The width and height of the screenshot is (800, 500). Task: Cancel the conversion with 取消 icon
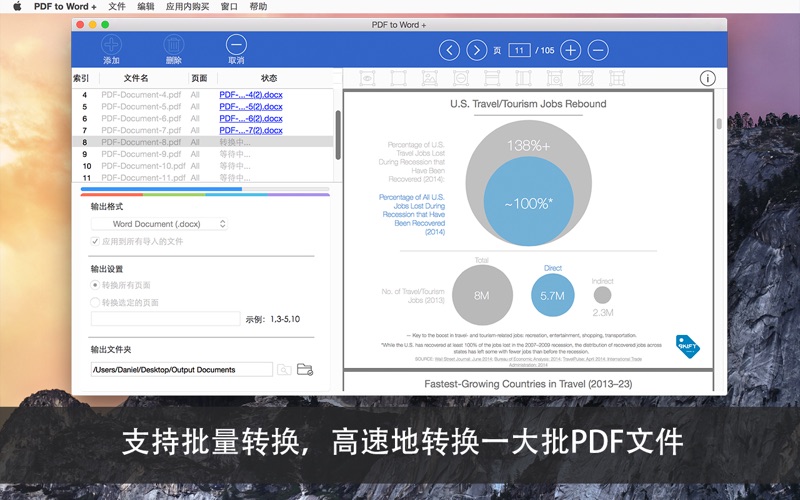pyautogui.click(x=236, y=45)
